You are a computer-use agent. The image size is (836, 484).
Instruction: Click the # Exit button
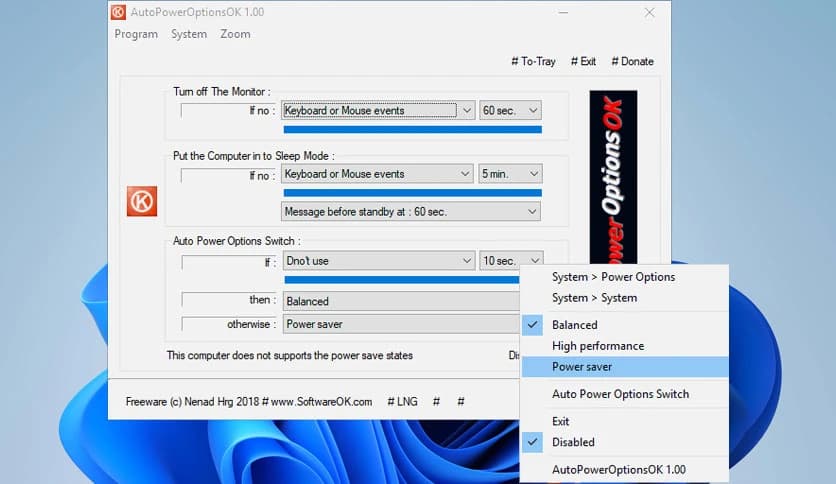point(583,61)
